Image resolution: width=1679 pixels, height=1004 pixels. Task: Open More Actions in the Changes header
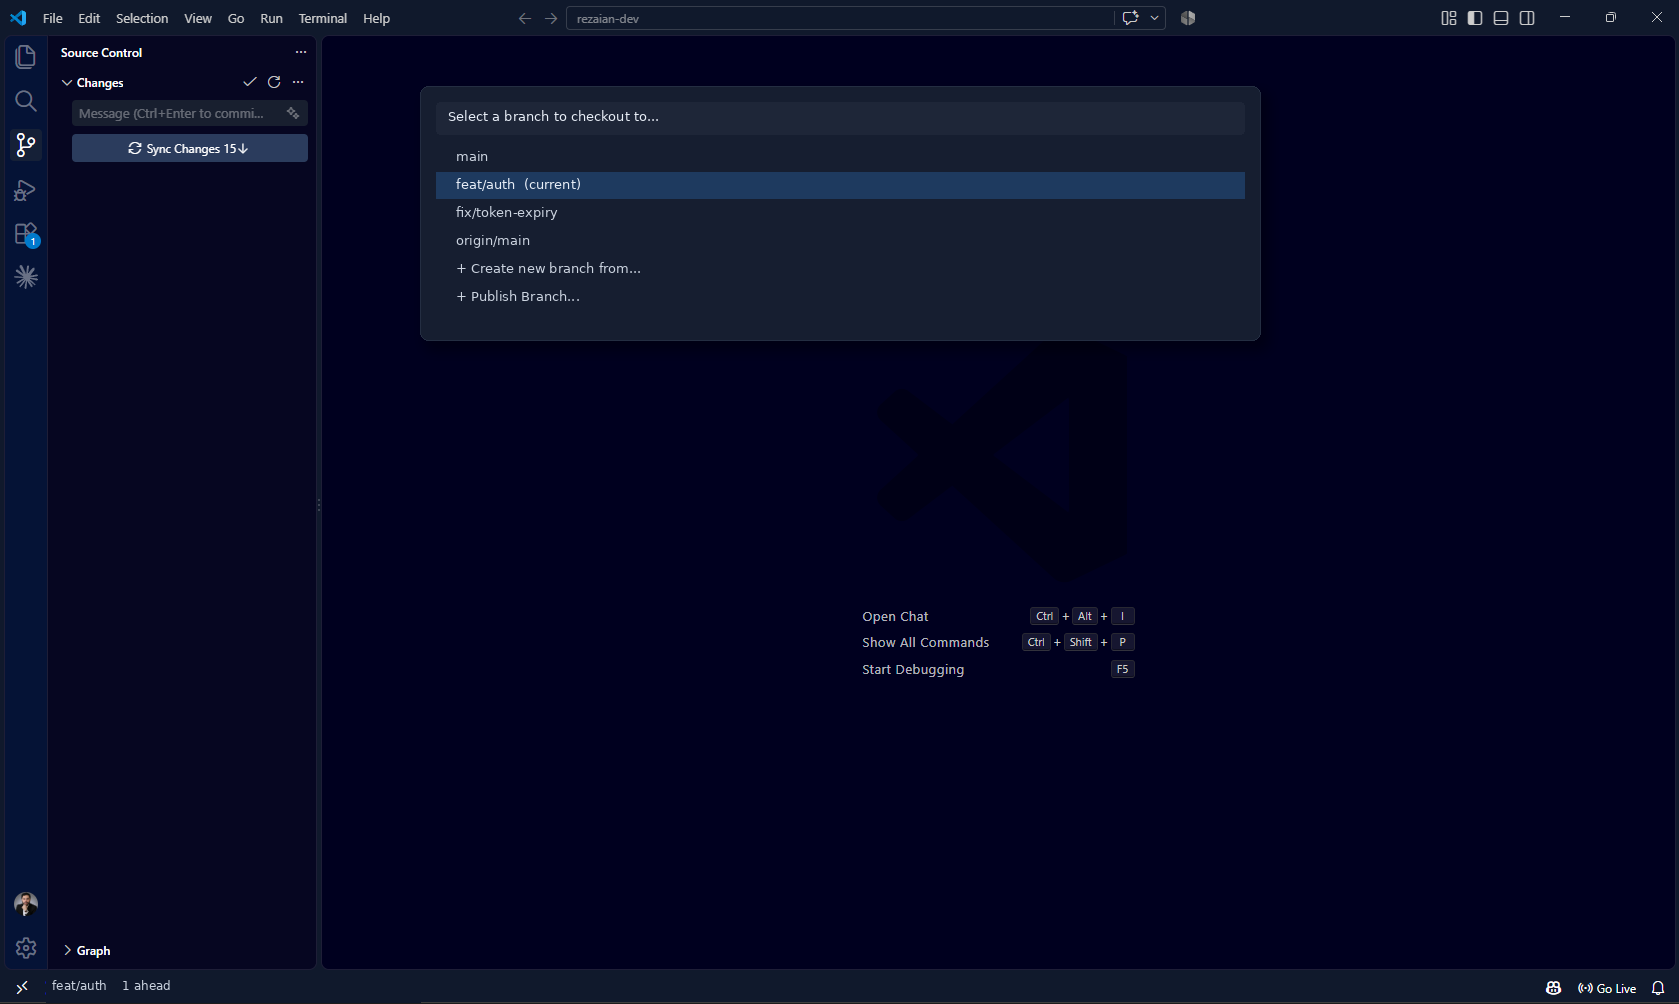pyautogui.click(x=298, y=82)
